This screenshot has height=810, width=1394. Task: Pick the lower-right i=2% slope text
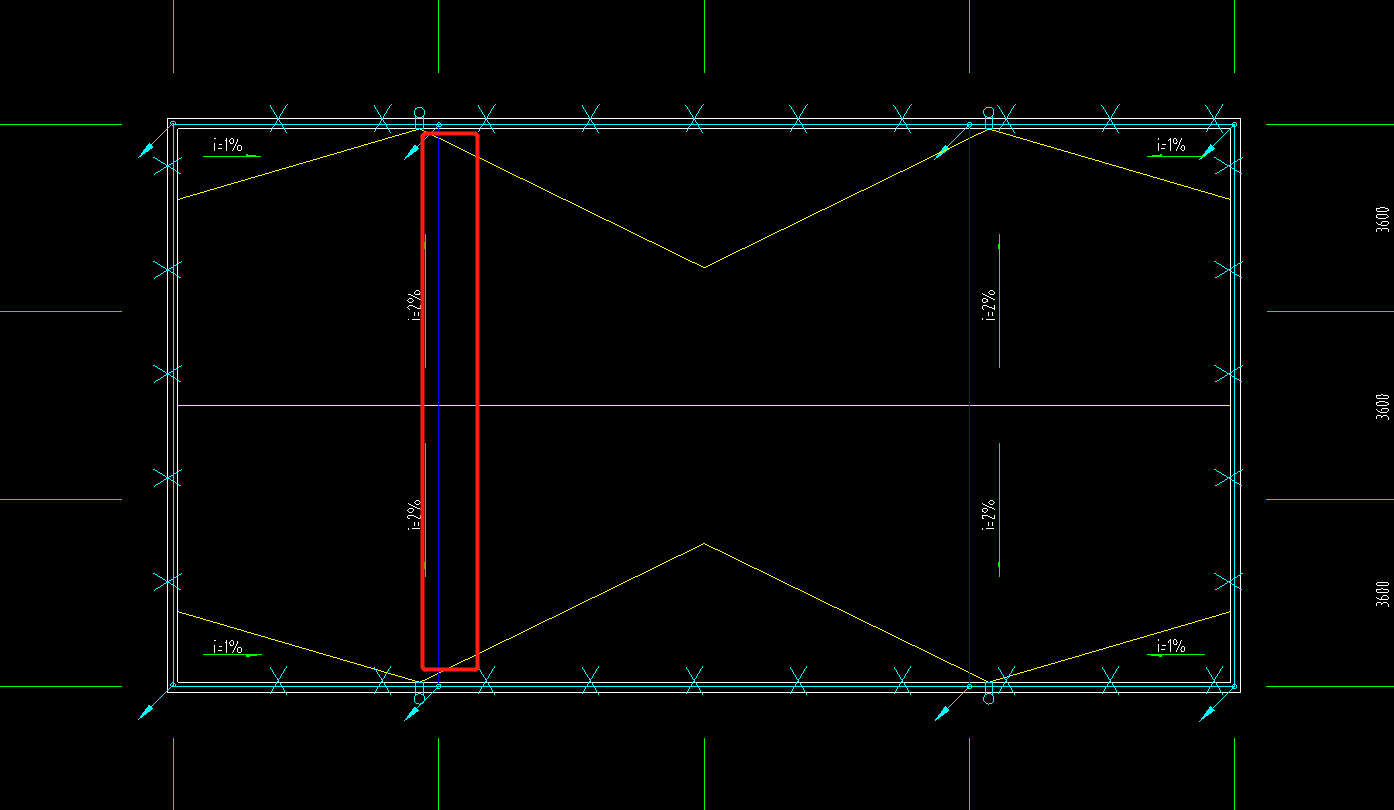point(989,515)
